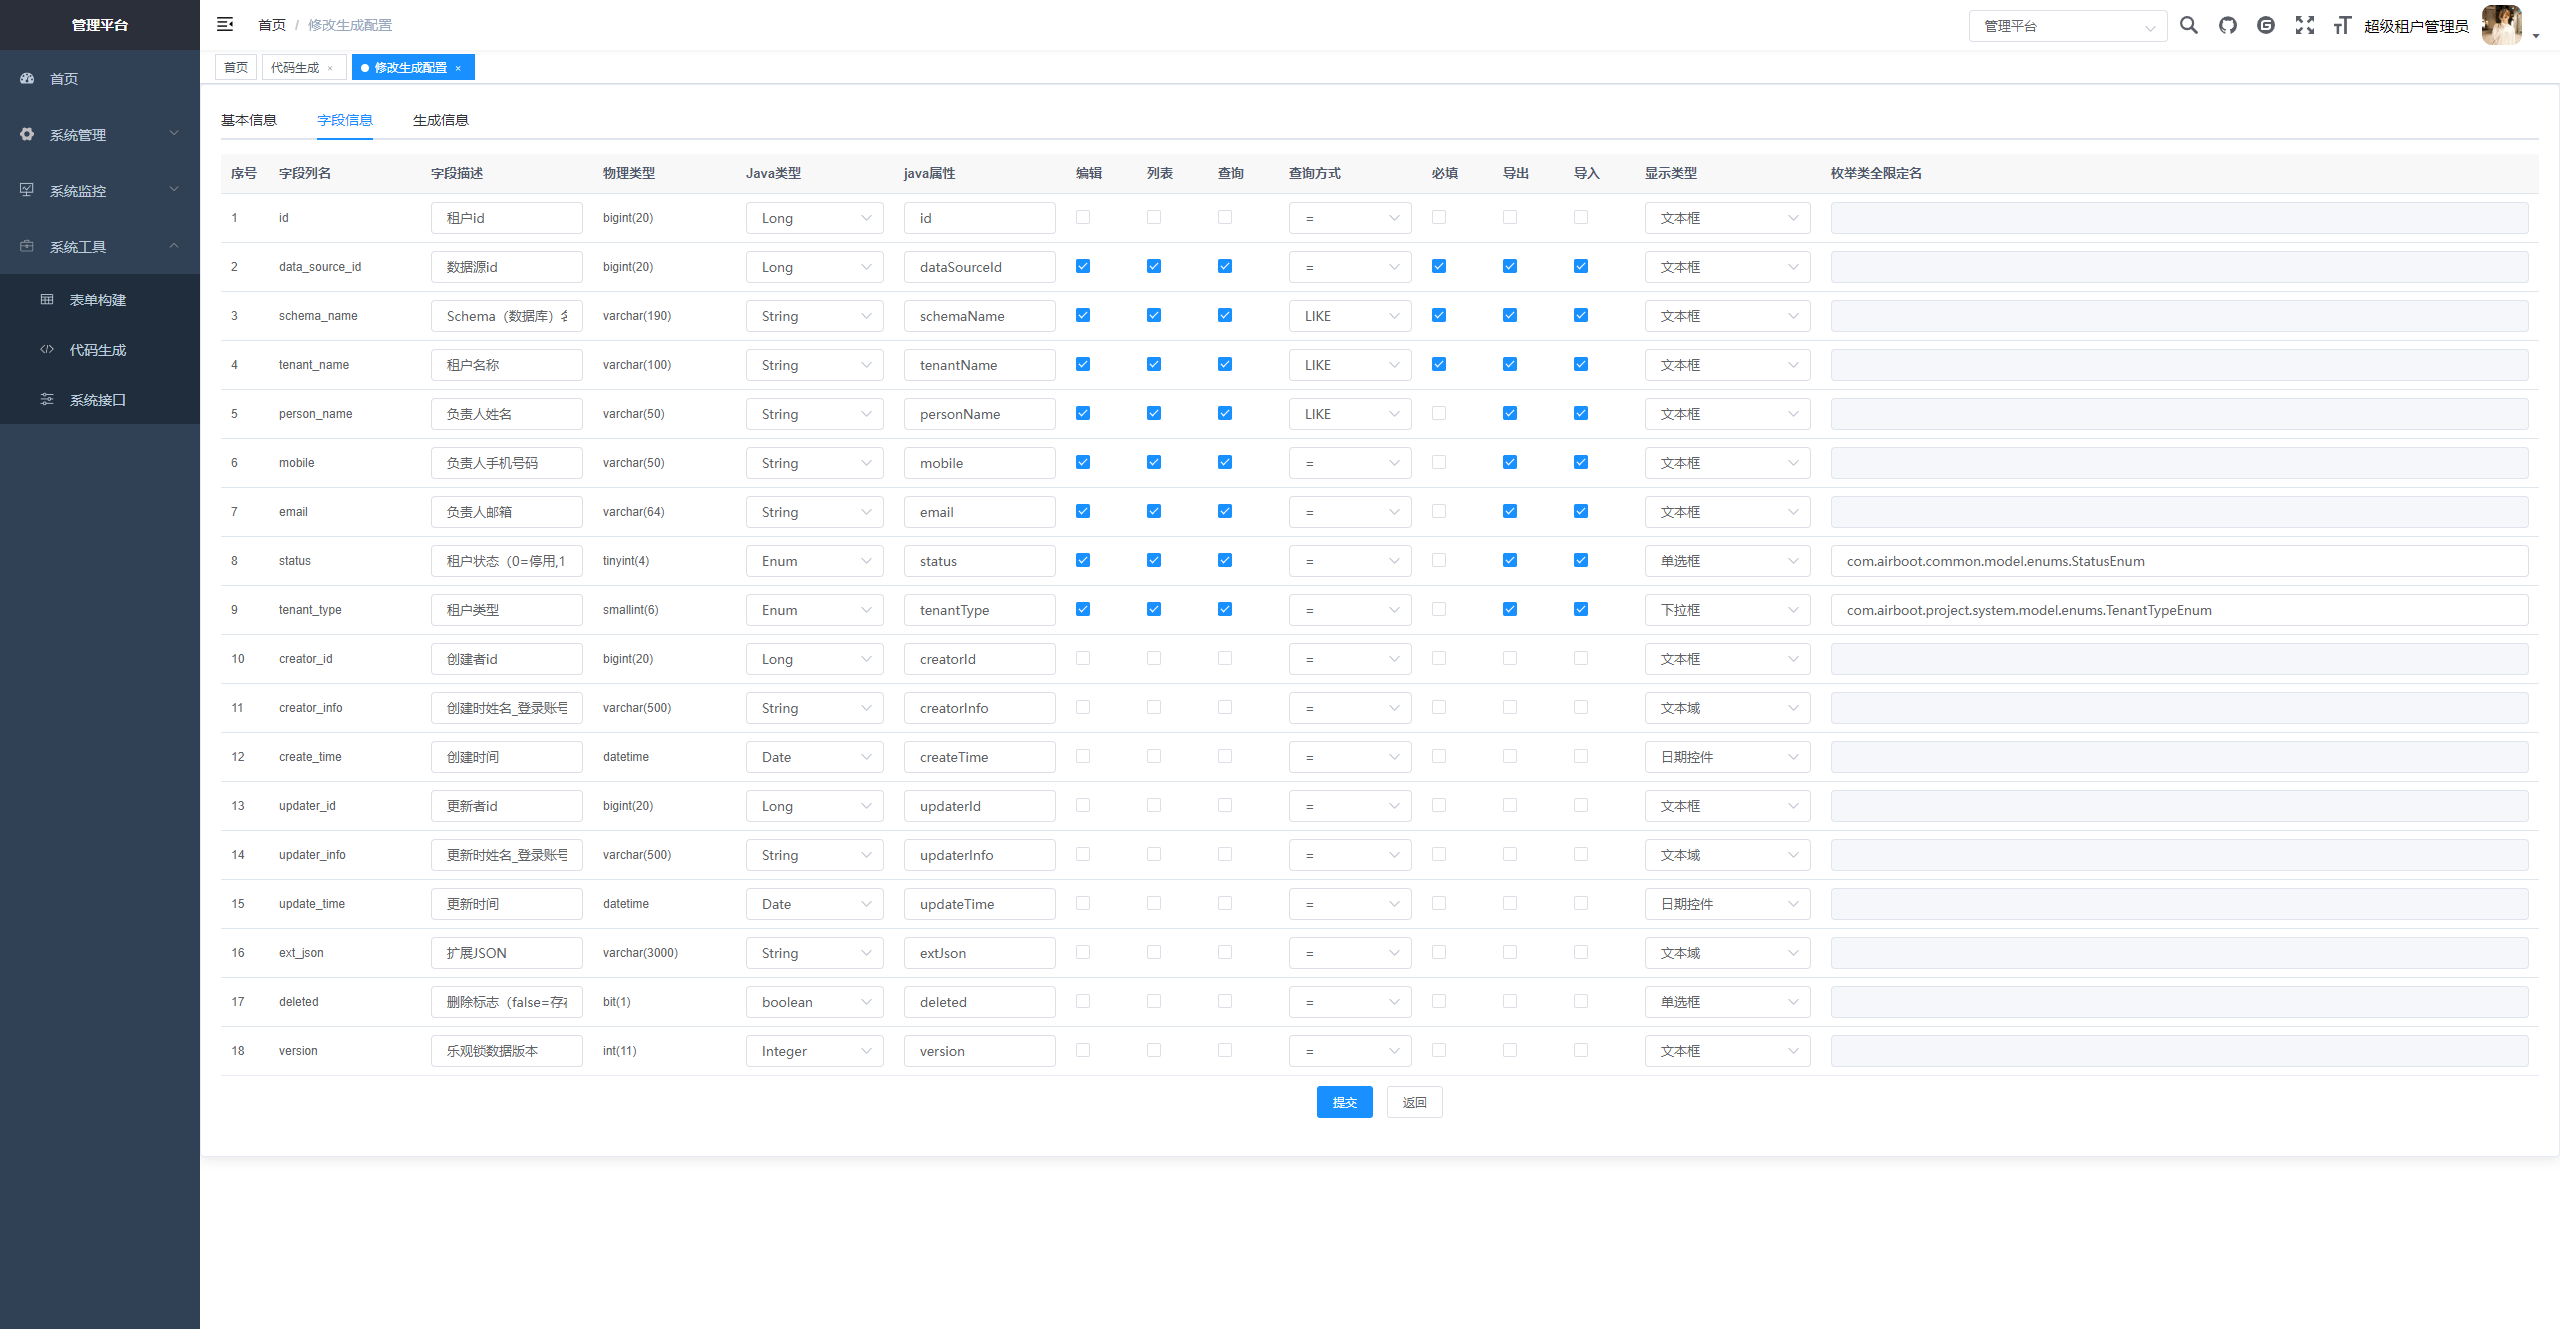Switch to the 生成信息 tab
This screenshot has width=2560, height=1329.
click(441, 120)
